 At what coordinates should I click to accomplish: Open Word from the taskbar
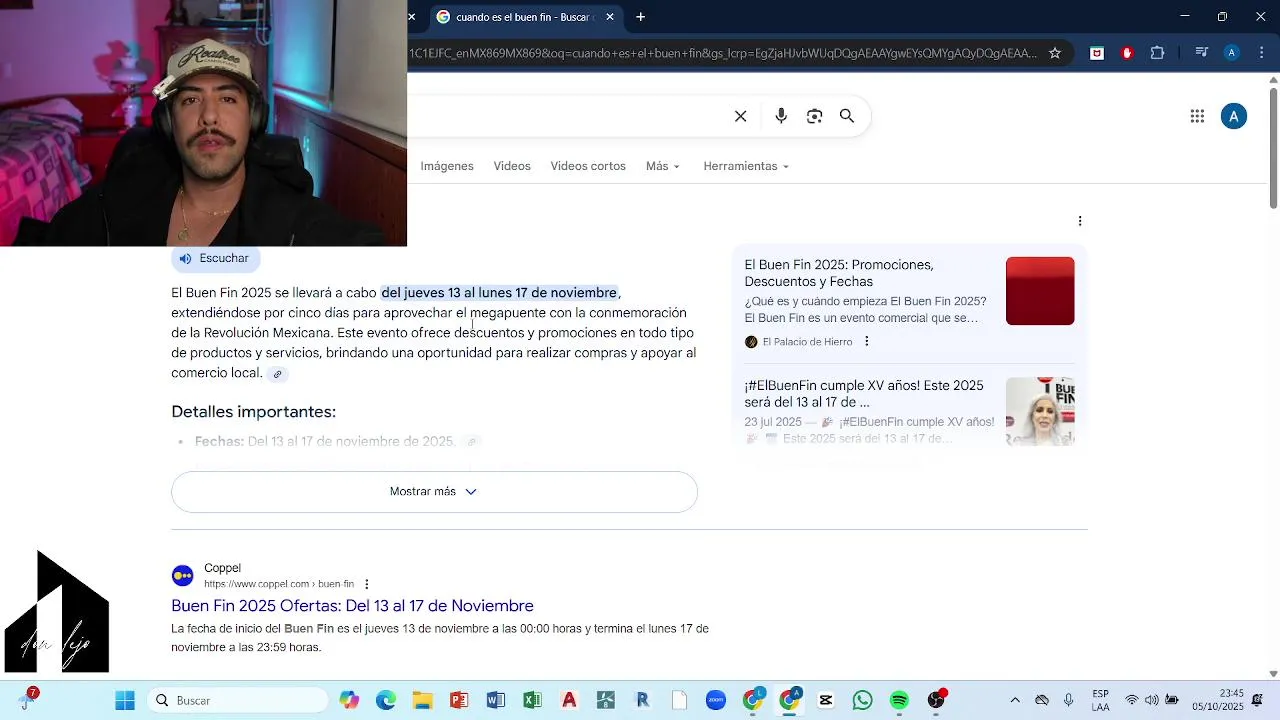click(x=496, y=700)
